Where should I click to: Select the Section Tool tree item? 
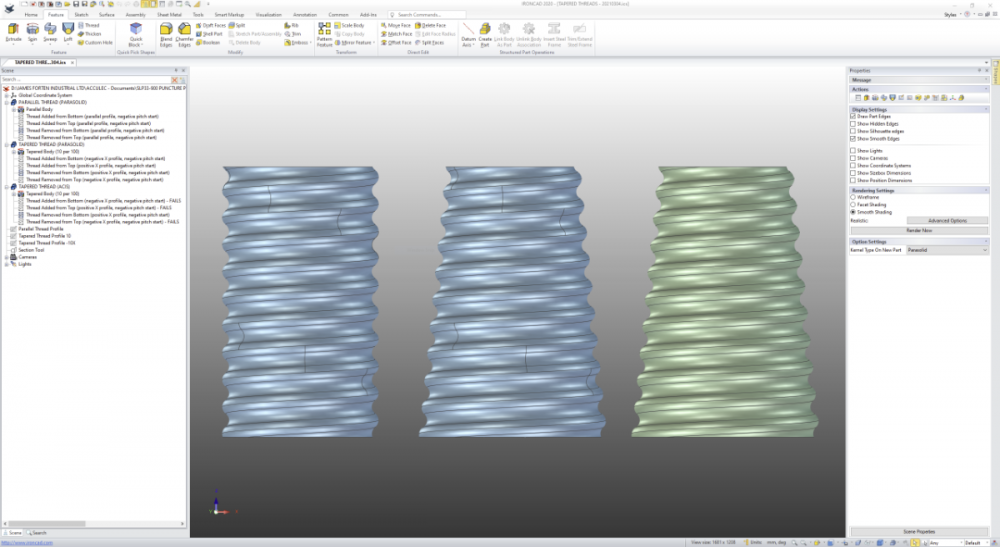pyautogui.click(x=31, y=250)
